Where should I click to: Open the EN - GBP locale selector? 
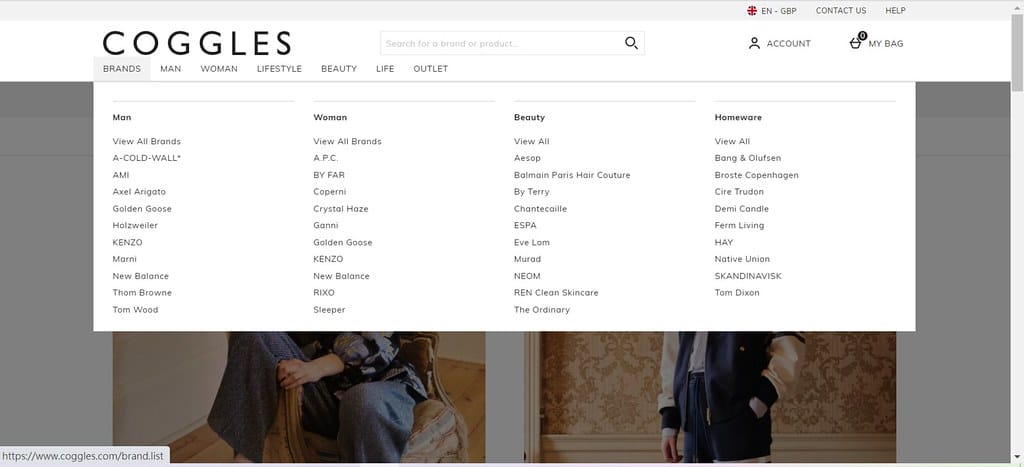tap(778, 11)
